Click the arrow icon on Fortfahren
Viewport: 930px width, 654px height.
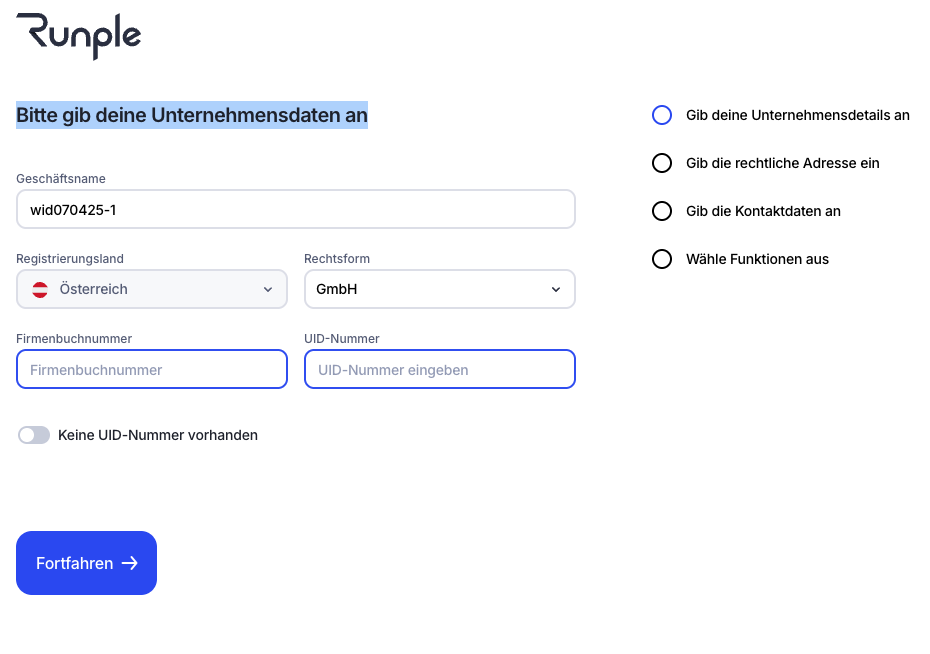pos(129,563)
